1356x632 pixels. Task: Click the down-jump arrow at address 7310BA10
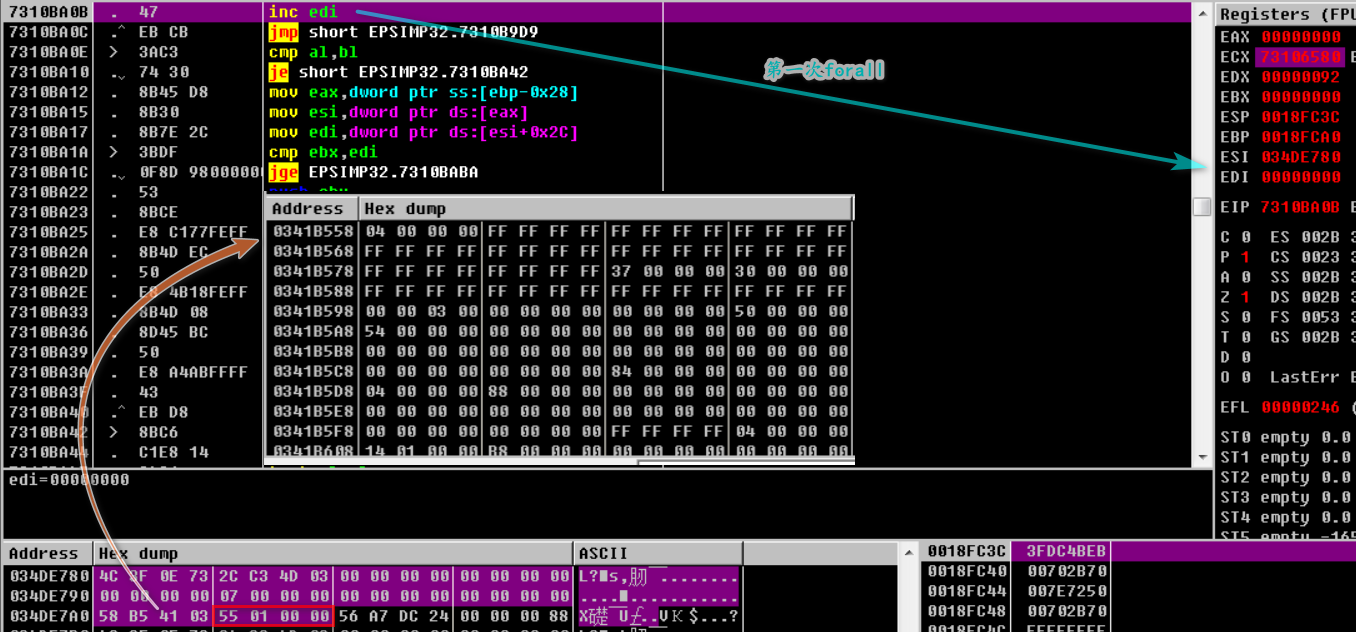tap(120, 72)
